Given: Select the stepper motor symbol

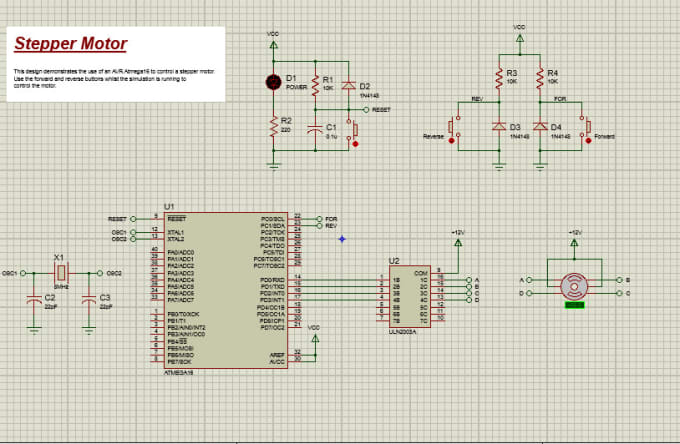Looking at the screenshot, I should (x=574, y=287).
